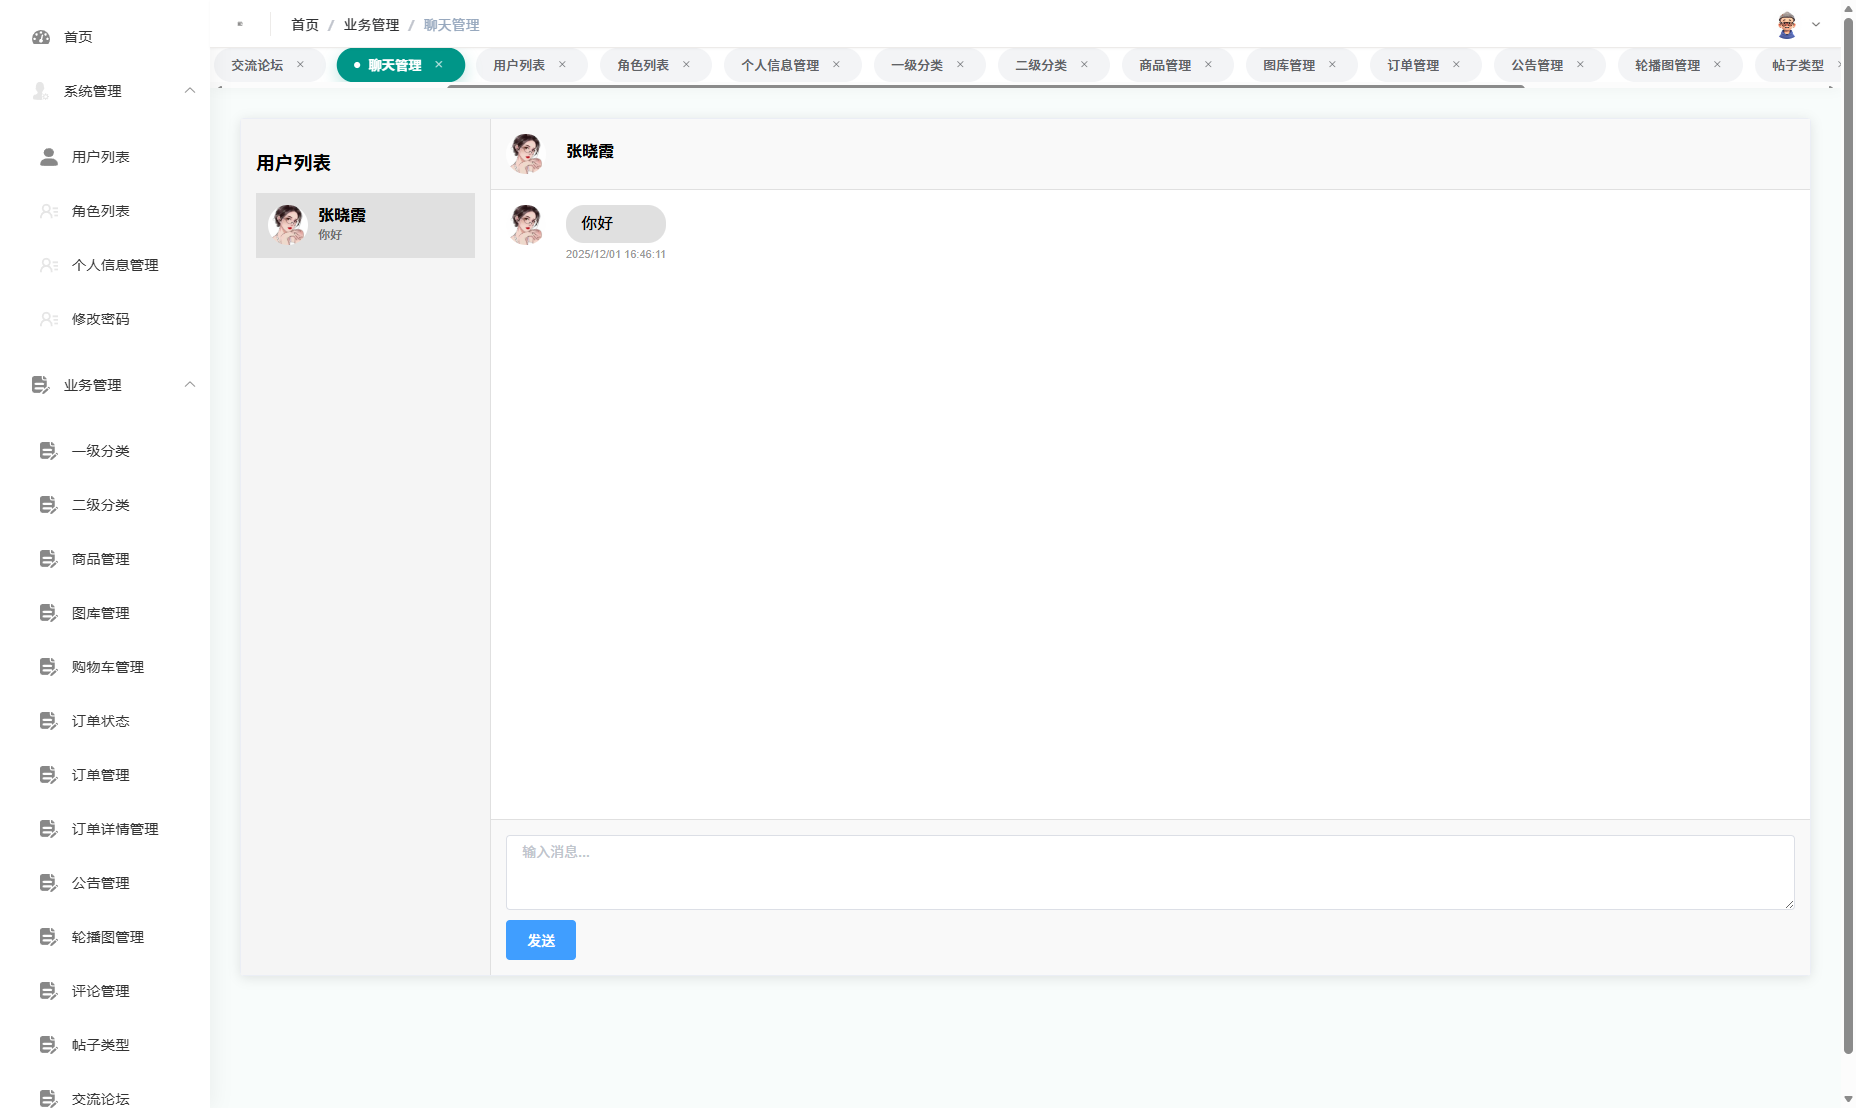Click the 系统管理 user icon in sidebar
The width and height of the screenshot is (1856, 1108).
coord(41,91)
